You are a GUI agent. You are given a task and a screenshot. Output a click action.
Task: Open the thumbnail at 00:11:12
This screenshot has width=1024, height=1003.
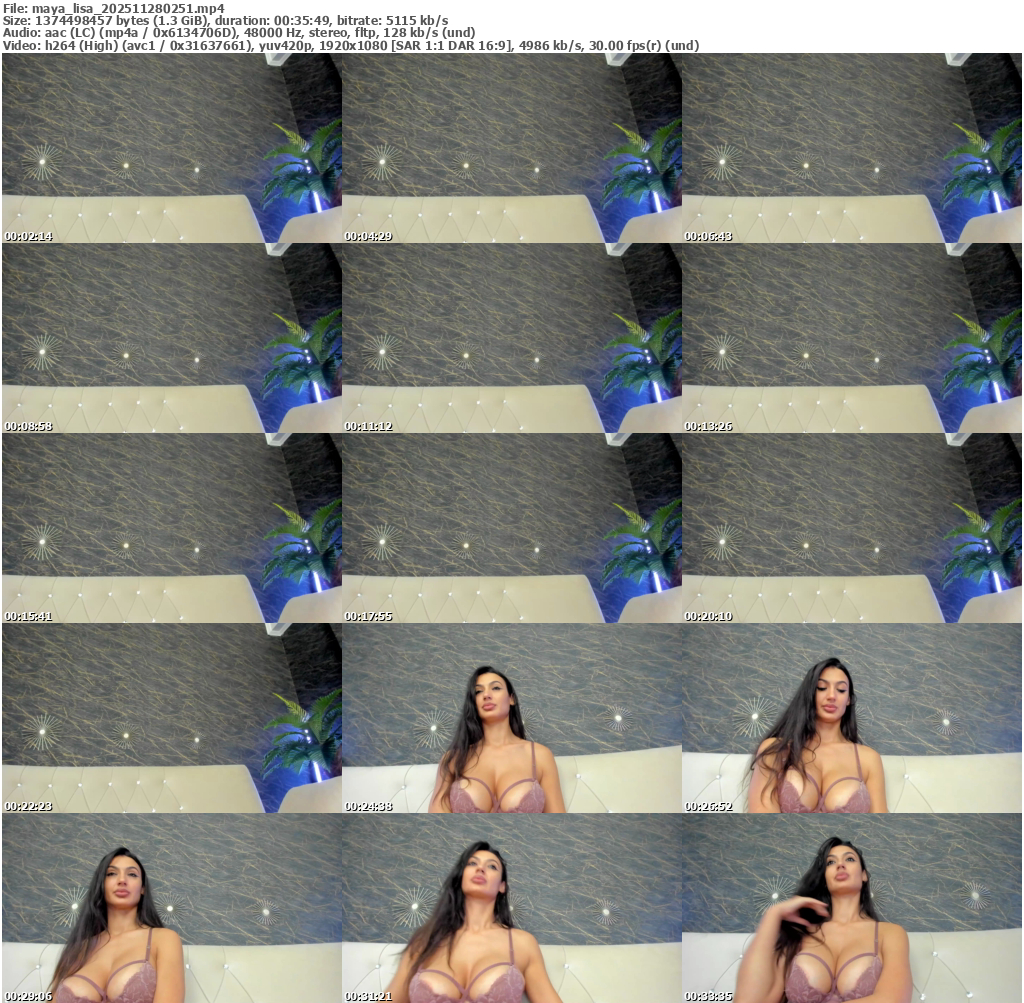[511, 338]
